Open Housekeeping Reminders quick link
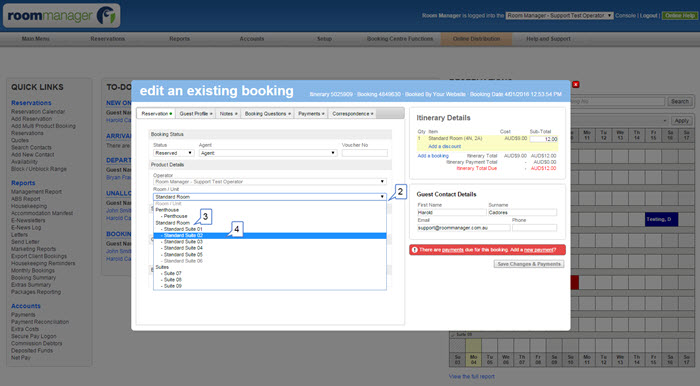Screen dimensions: 700x386 pos(43,263)
